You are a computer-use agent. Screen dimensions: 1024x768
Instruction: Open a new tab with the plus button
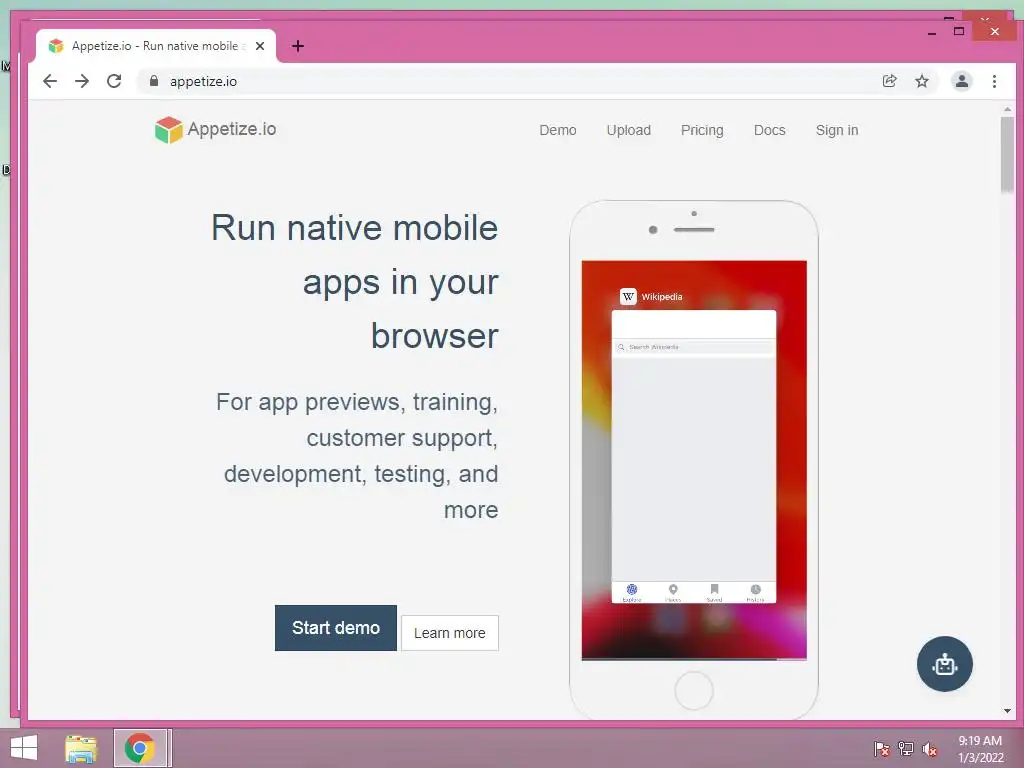[x=298, y=46]
